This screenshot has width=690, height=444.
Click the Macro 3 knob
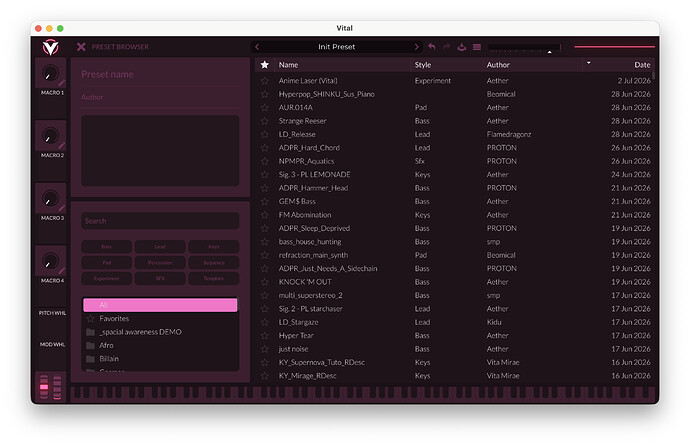pyautogui.click(x=50, y=198)
